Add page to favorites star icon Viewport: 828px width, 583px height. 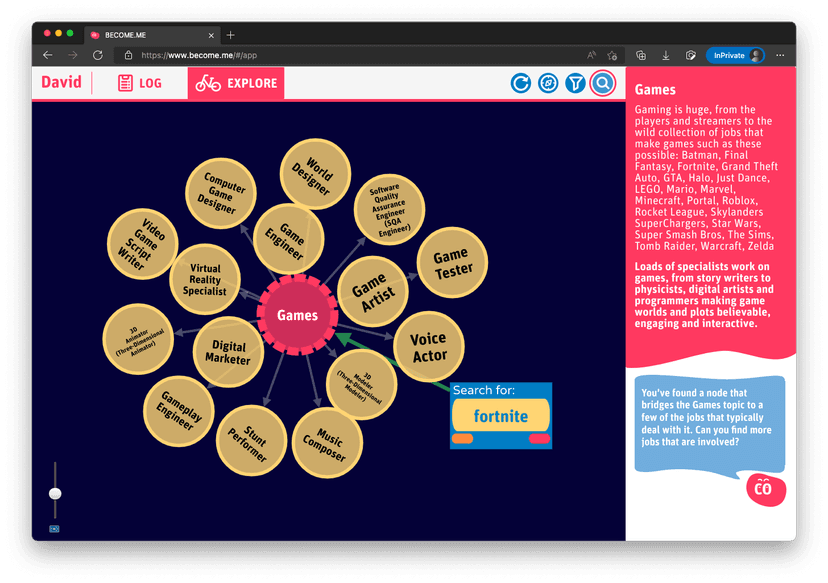coord(610,55)
